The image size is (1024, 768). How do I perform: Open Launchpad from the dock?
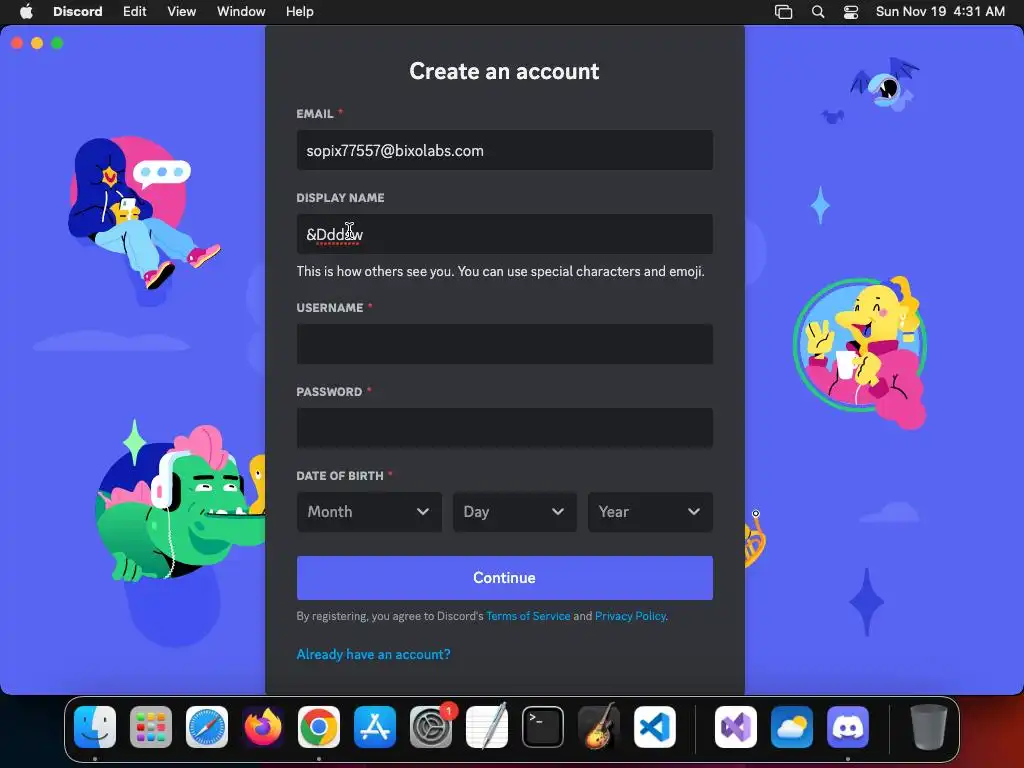click(151, 727)
